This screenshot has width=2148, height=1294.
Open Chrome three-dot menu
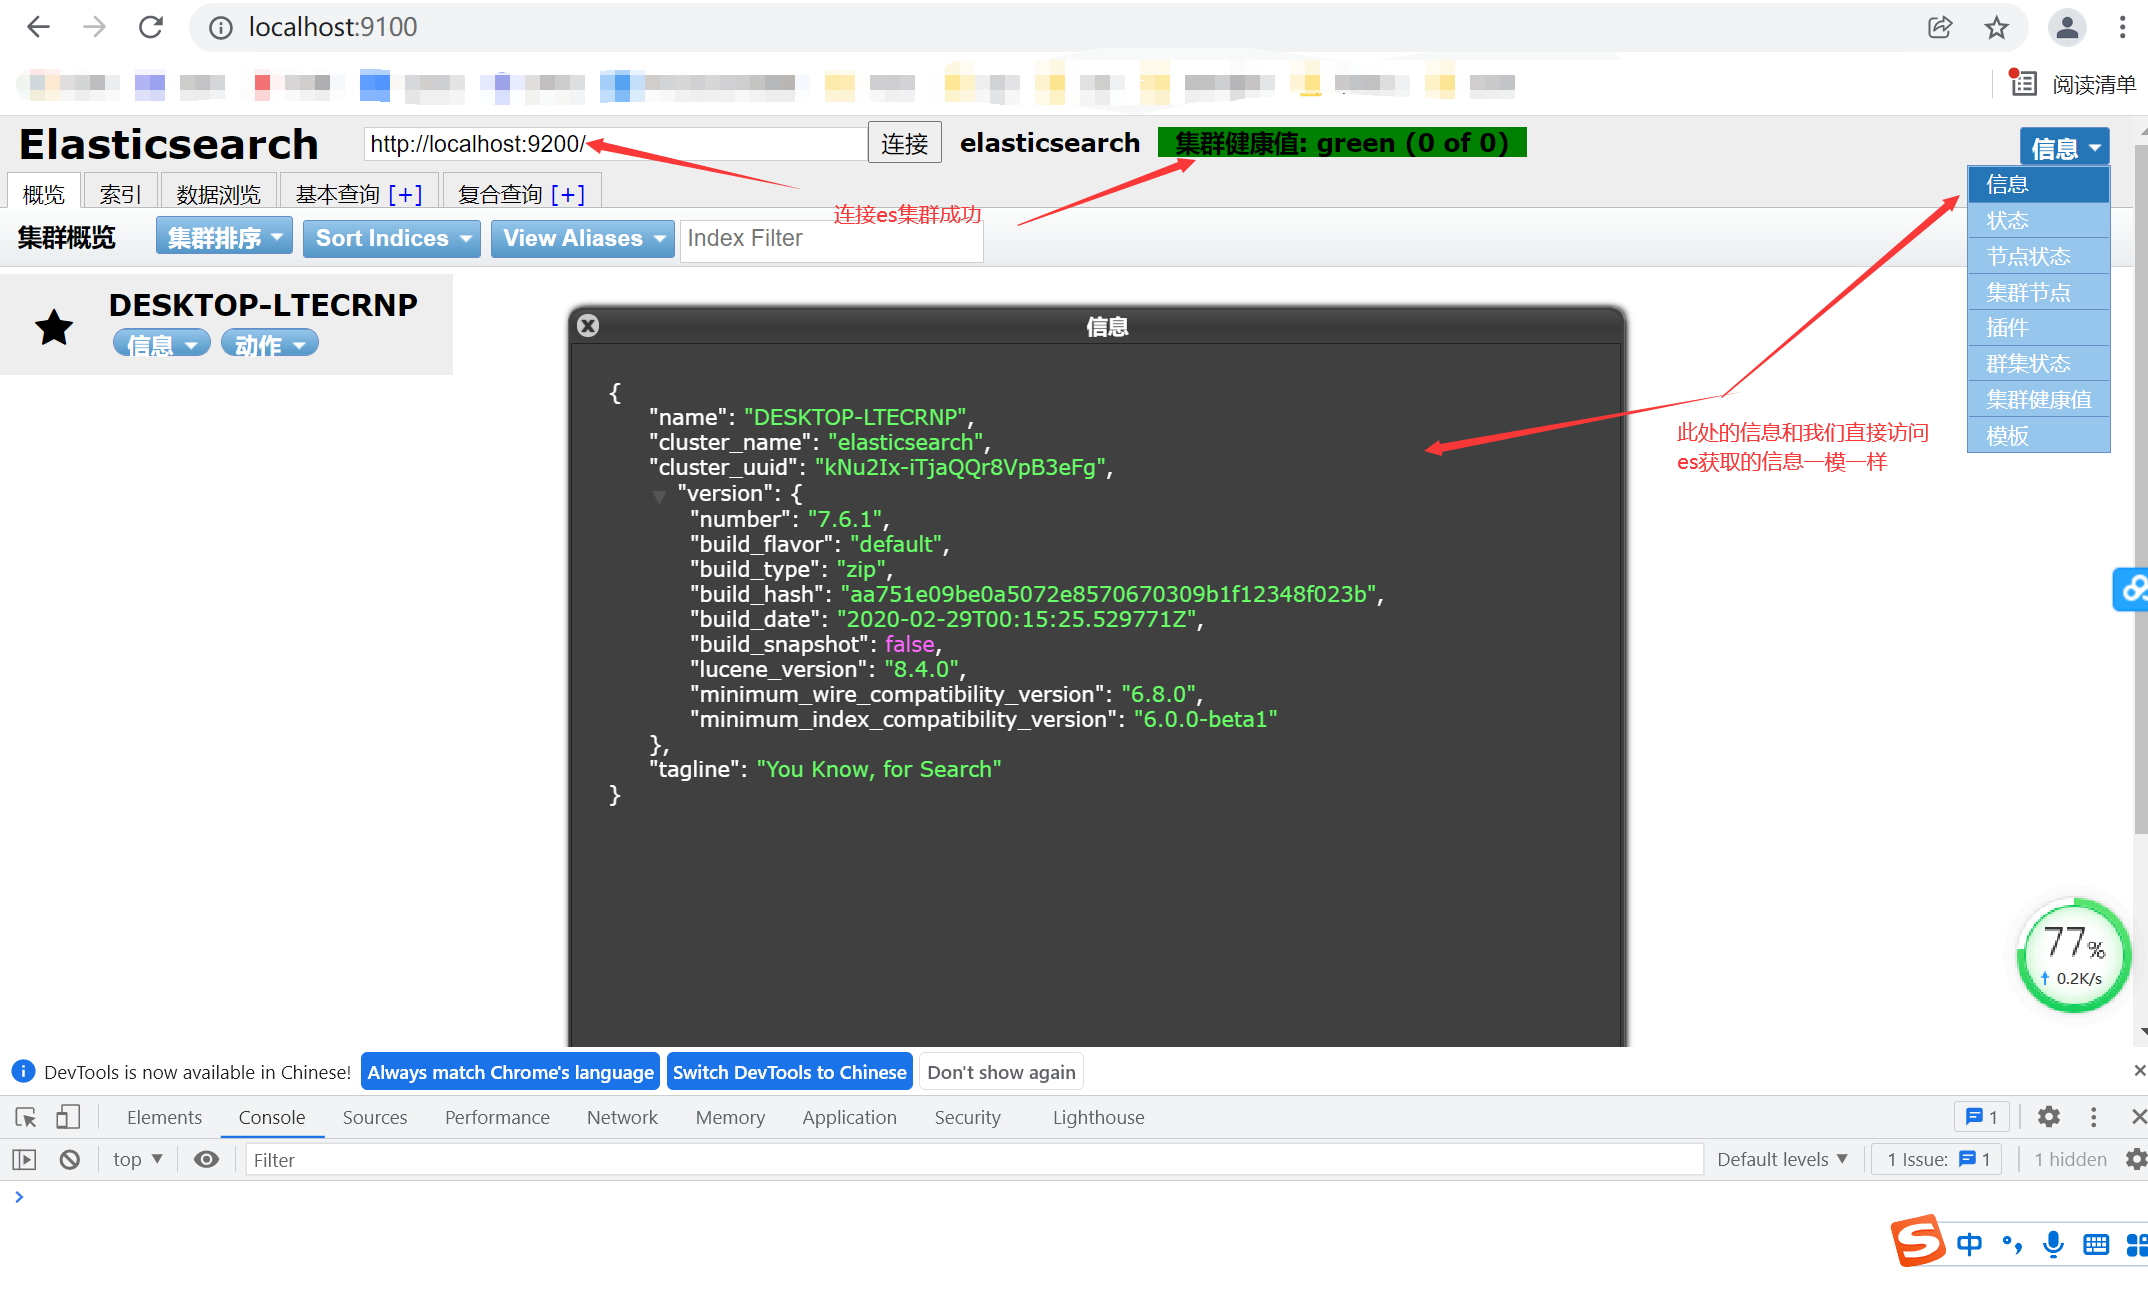pyautogui.click(x=2122, y=27)
